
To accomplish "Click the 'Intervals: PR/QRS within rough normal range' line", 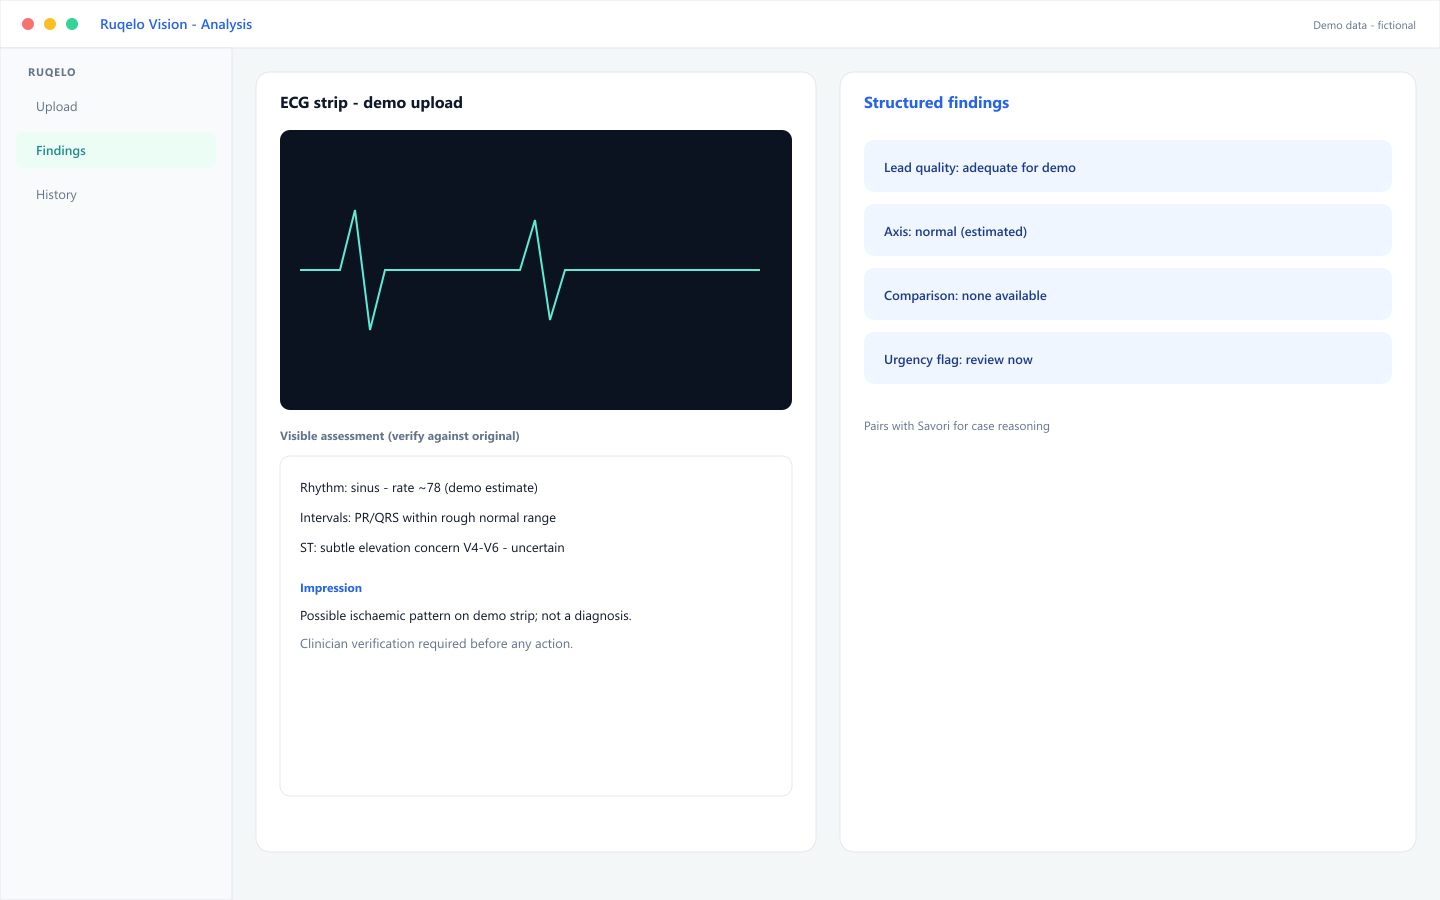I will tap(428, 518).
